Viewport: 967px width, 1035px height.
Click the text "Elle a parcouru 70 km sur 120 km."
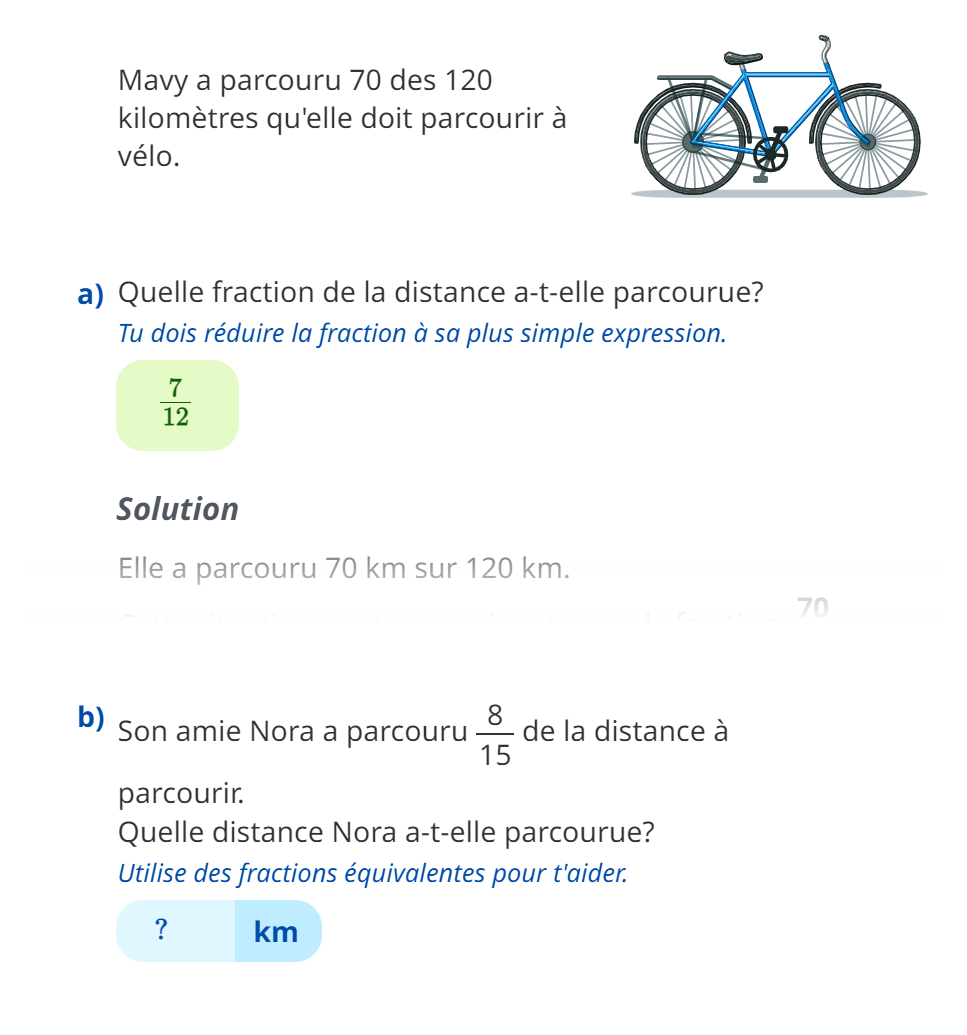click(343, 569)
